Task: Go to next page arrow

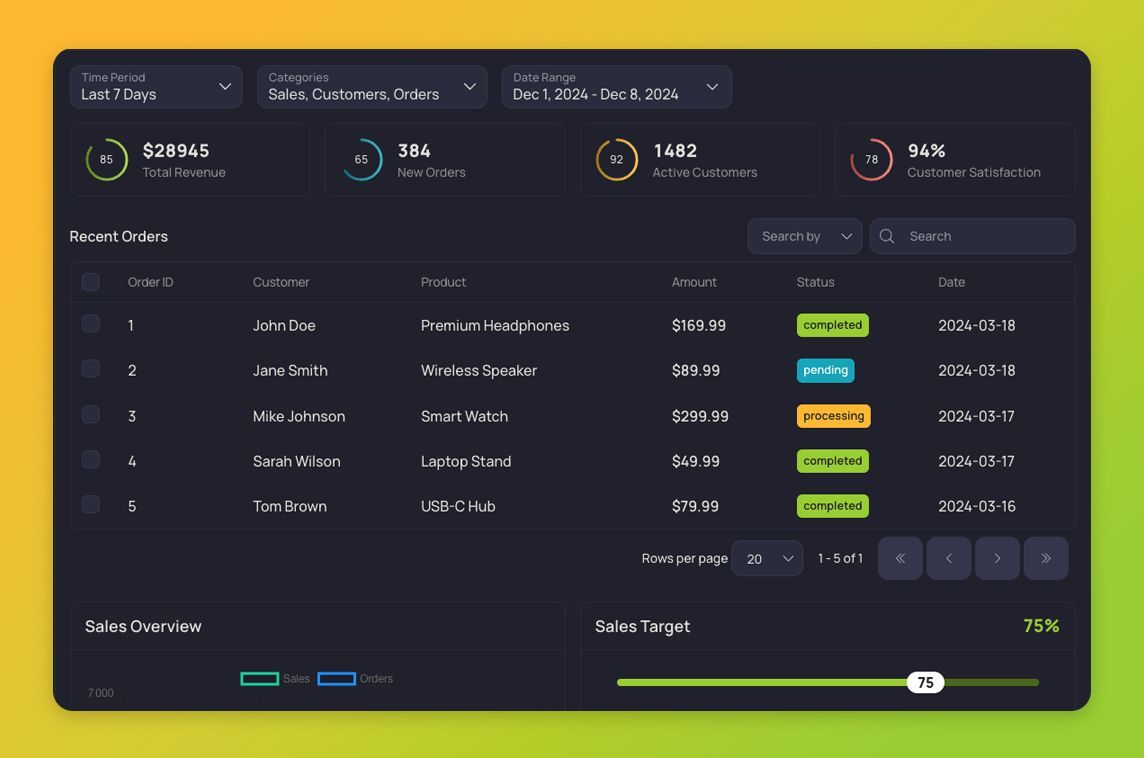Action: tap(997, 558)
